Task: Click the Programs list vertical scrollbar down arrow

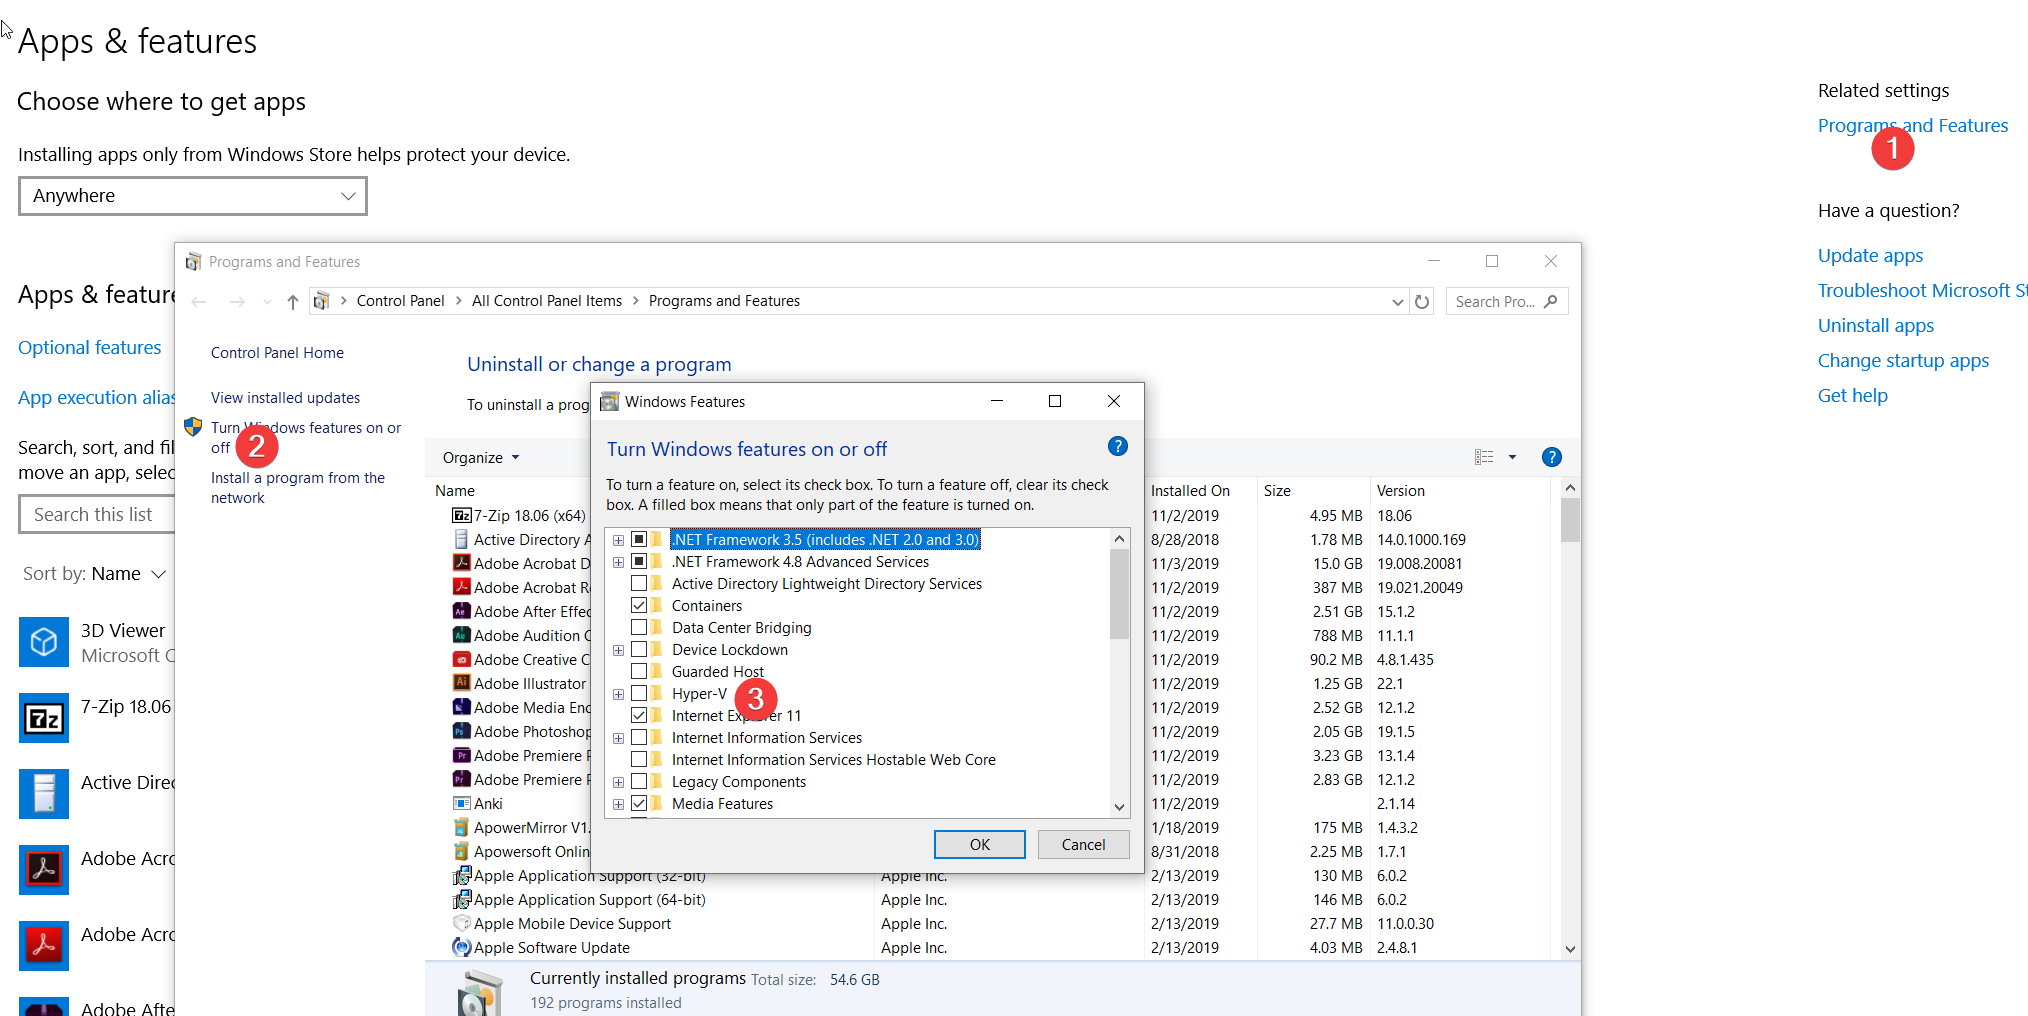Action: (1570, 949)
